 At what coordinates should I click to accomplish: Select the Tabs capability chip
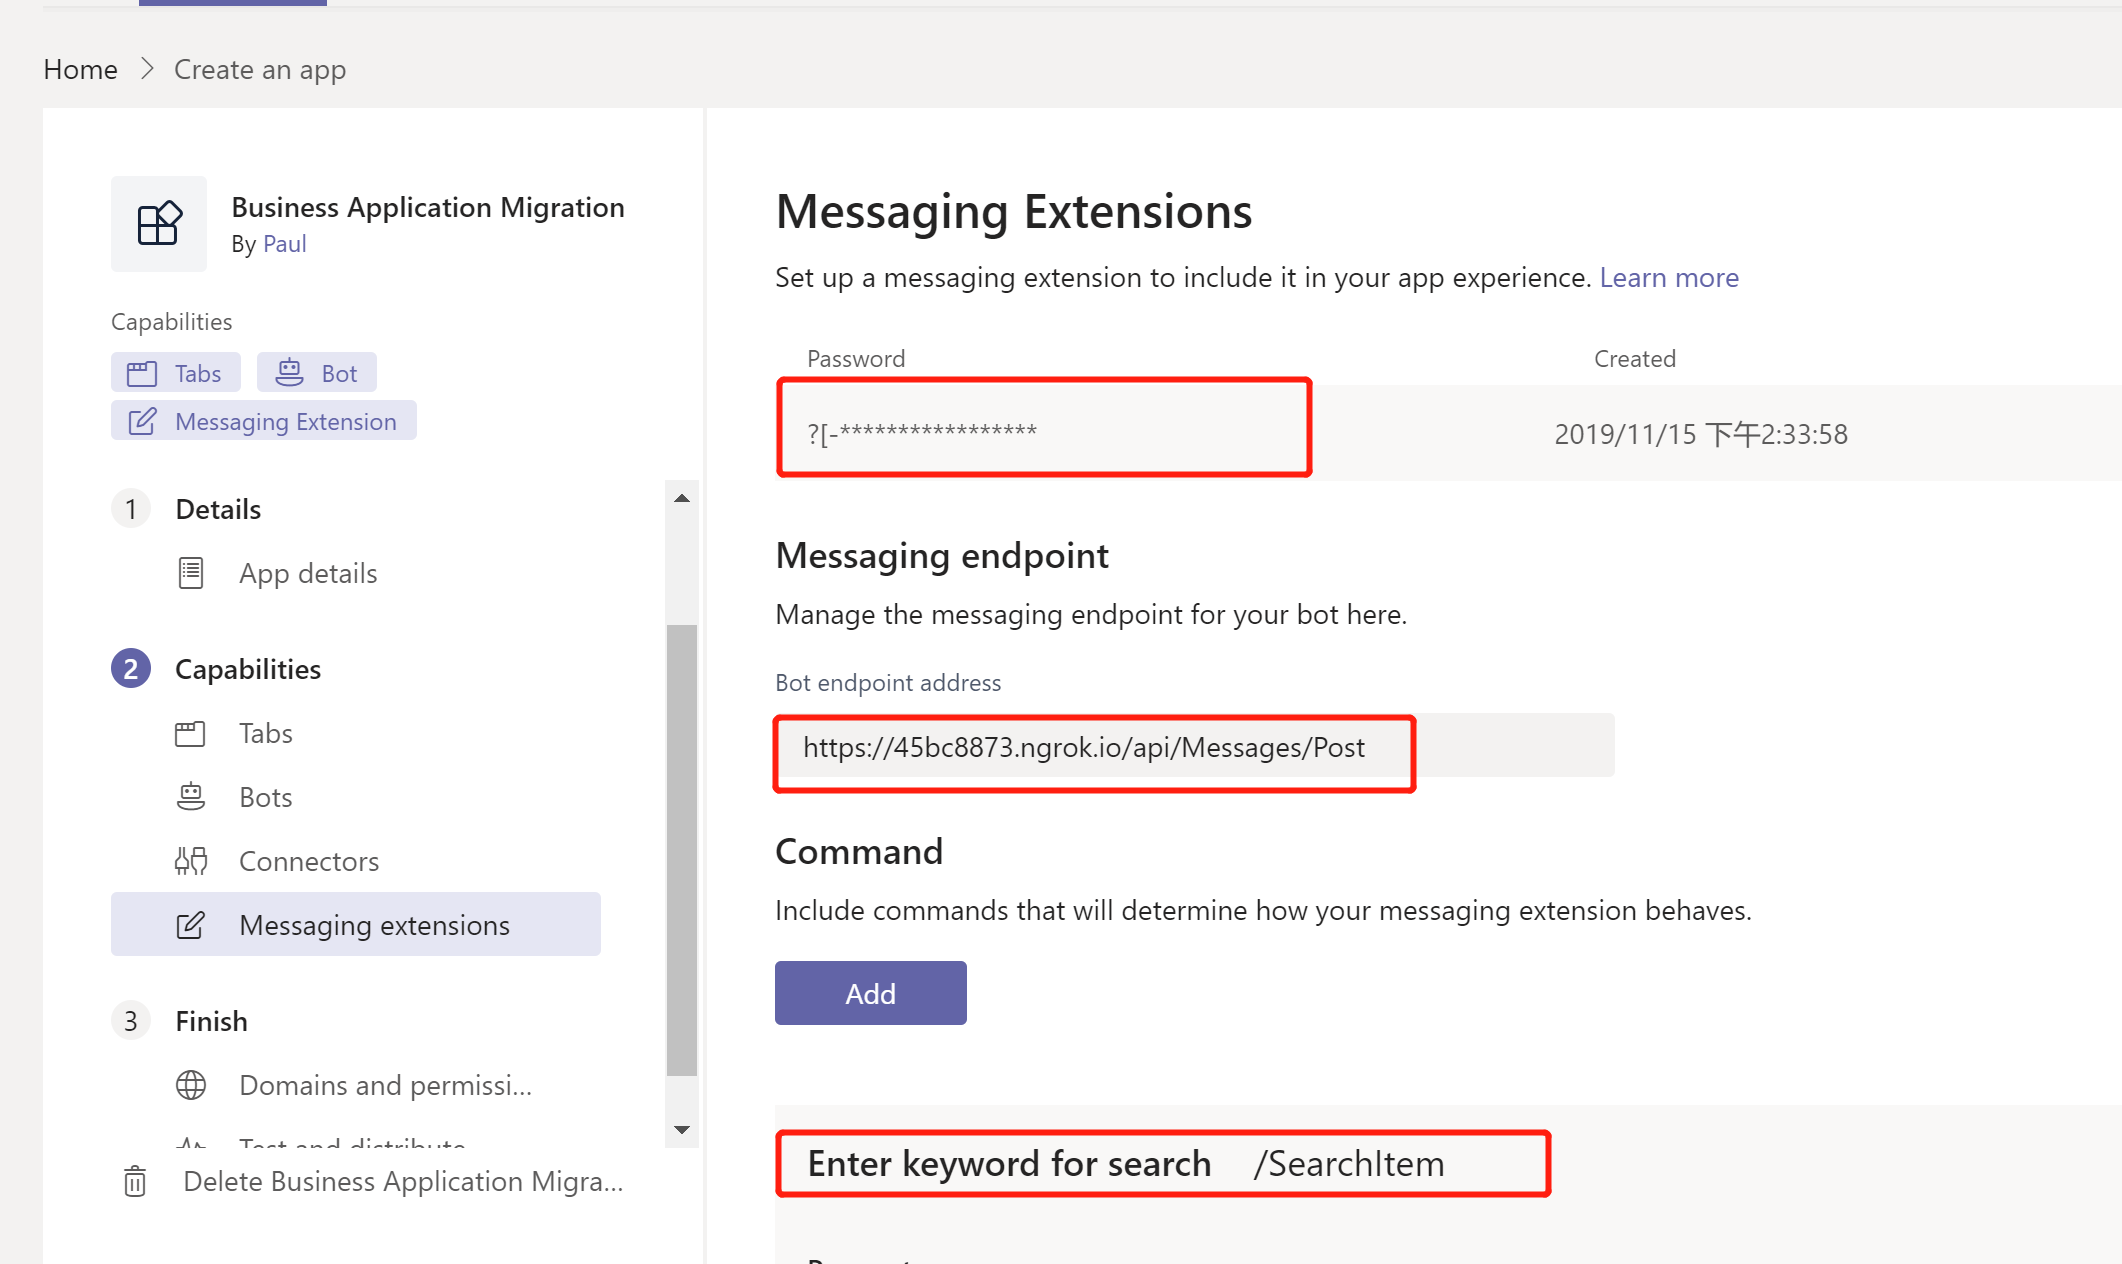[x=176, y=373]
